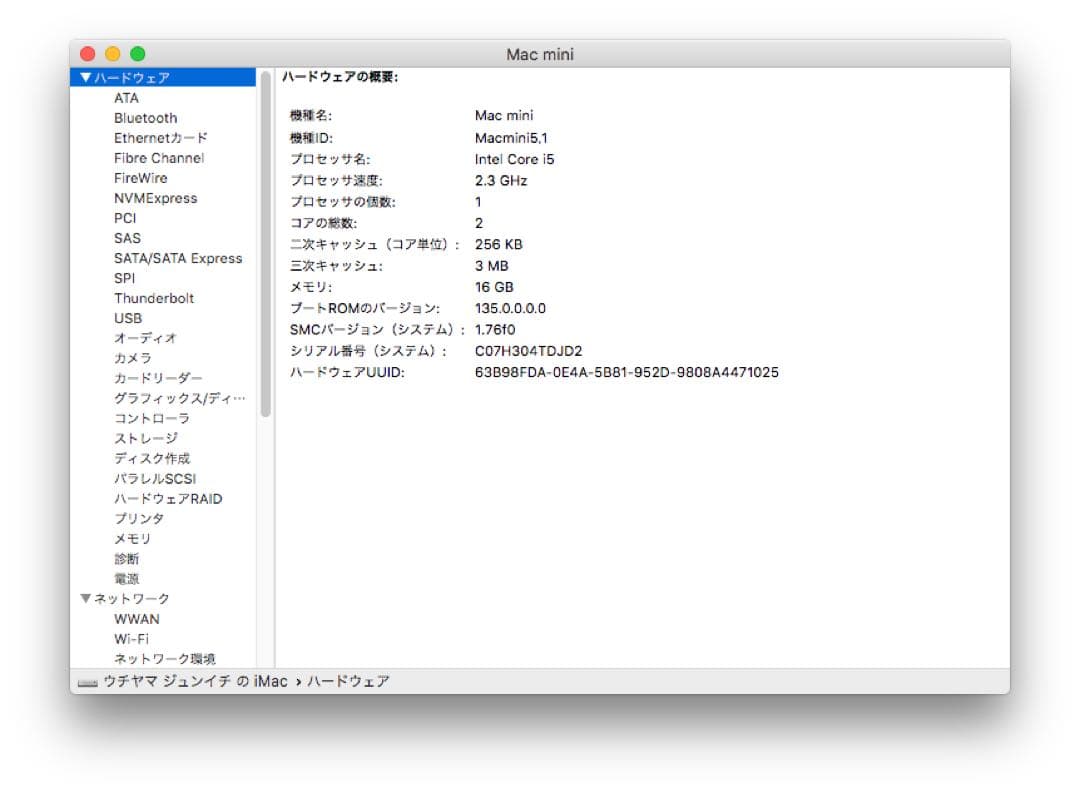Select メモリ in the sidebar list

(132, 539)
